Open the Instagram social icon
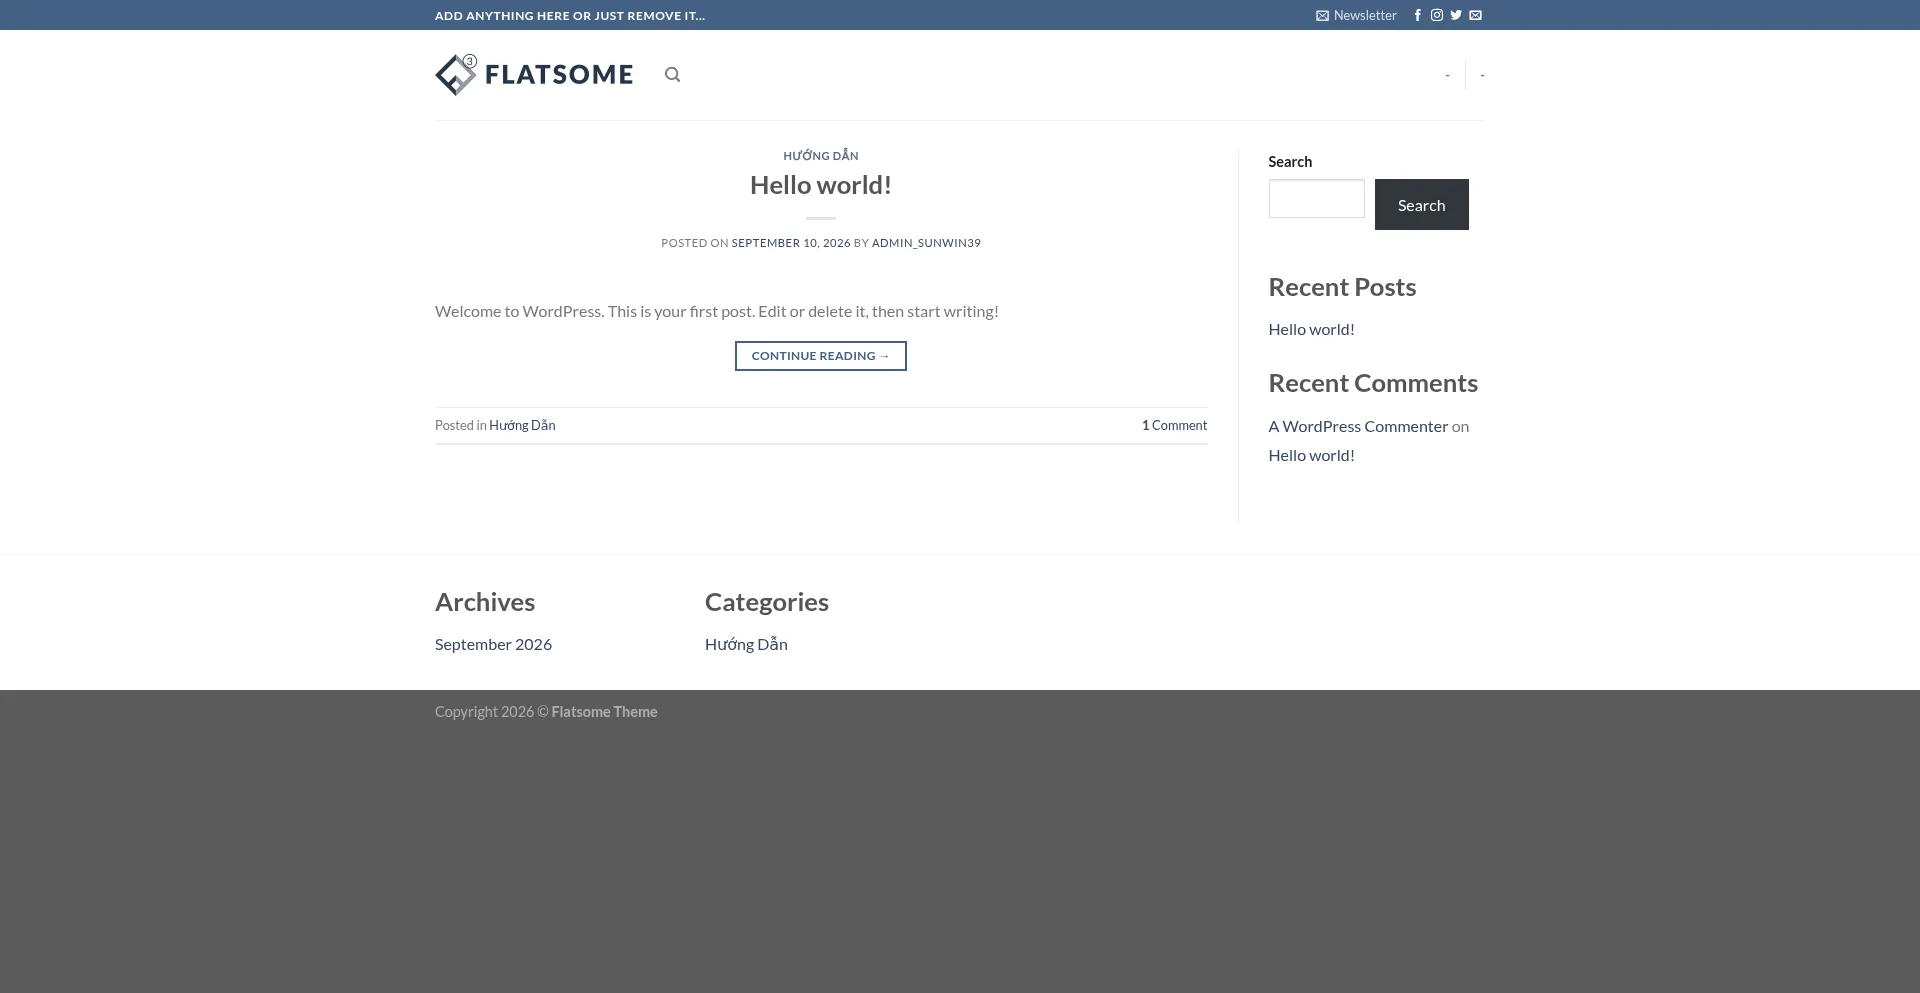1920x993 pixels. (x=1437, y=15)
